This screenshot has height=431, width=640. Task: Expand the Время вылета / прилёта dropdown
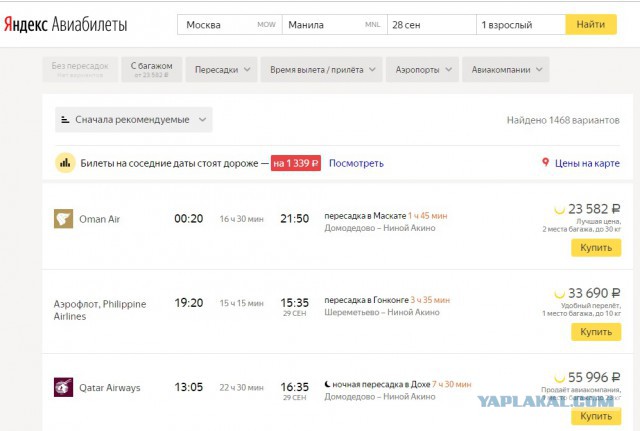pyautogui.click(x=322, y=70)
